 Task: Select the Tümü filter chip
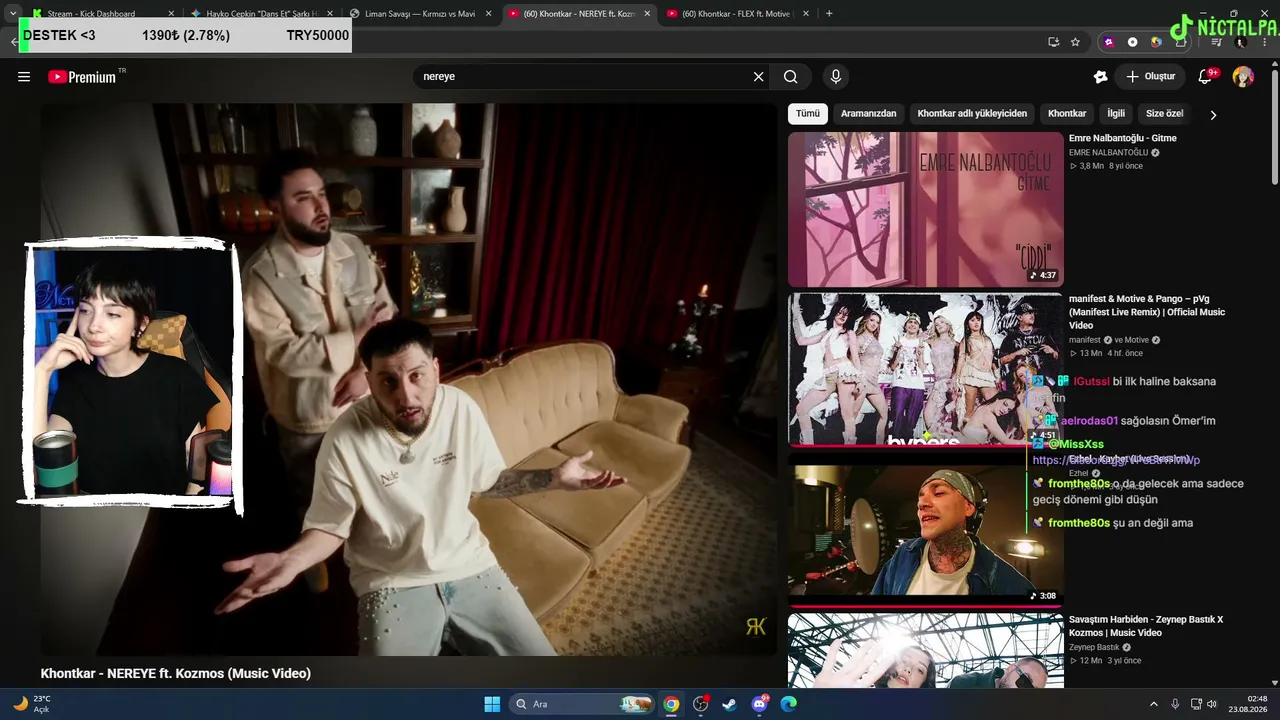point(807,114)
